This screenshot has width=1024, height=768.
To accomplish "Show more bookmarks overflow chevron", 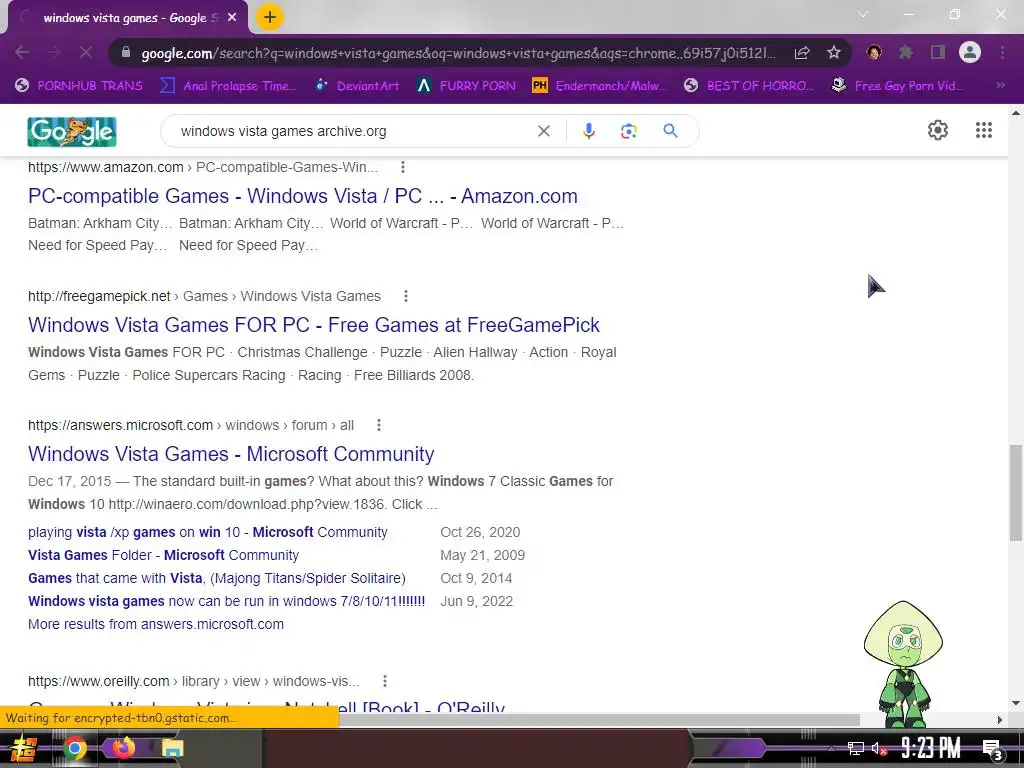I will pyautogui.click(x=1000, y=86).
